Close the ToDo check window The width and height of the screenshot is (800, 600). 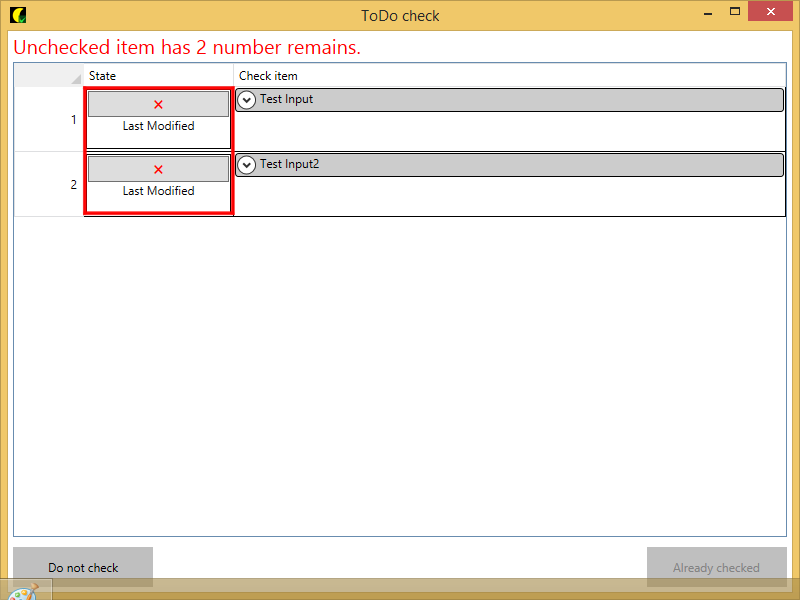[773, 12]
